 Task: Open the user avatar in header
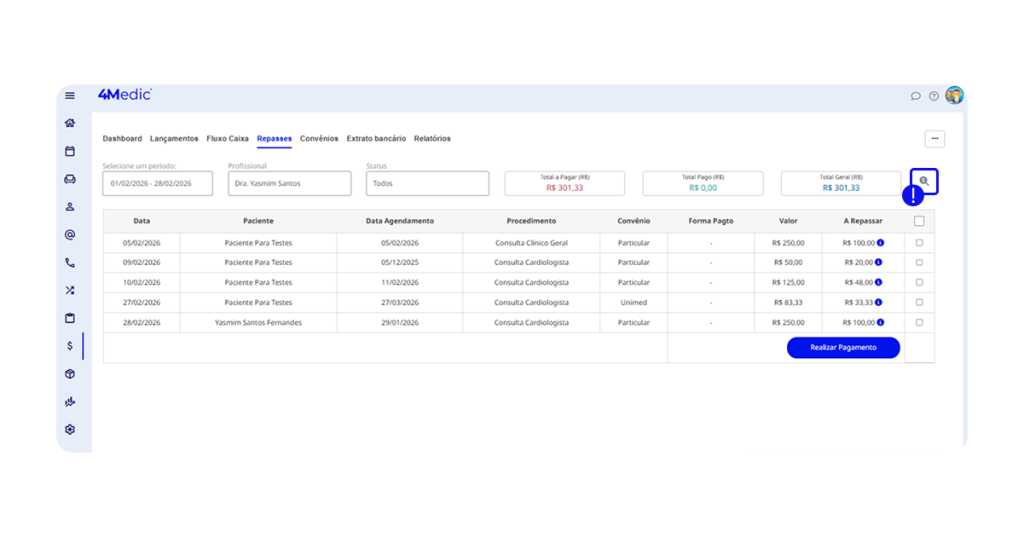tap(954, 96)
